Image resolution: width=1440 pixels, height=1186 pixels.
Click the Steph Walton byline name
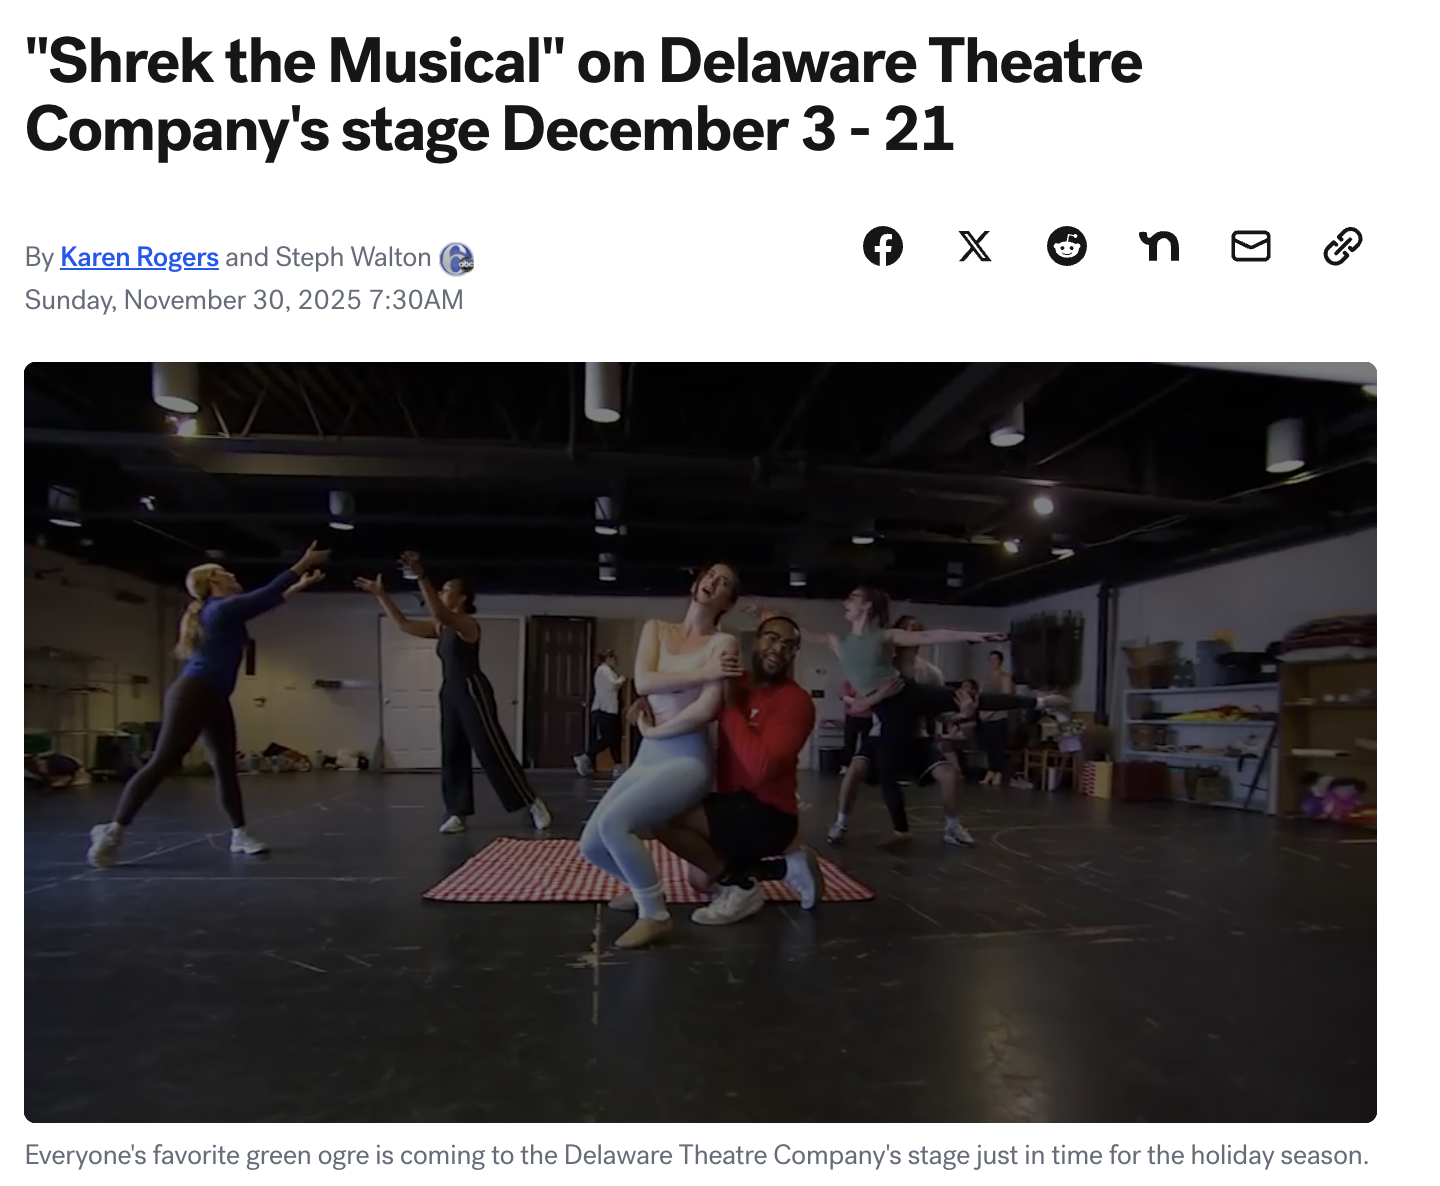353,257
